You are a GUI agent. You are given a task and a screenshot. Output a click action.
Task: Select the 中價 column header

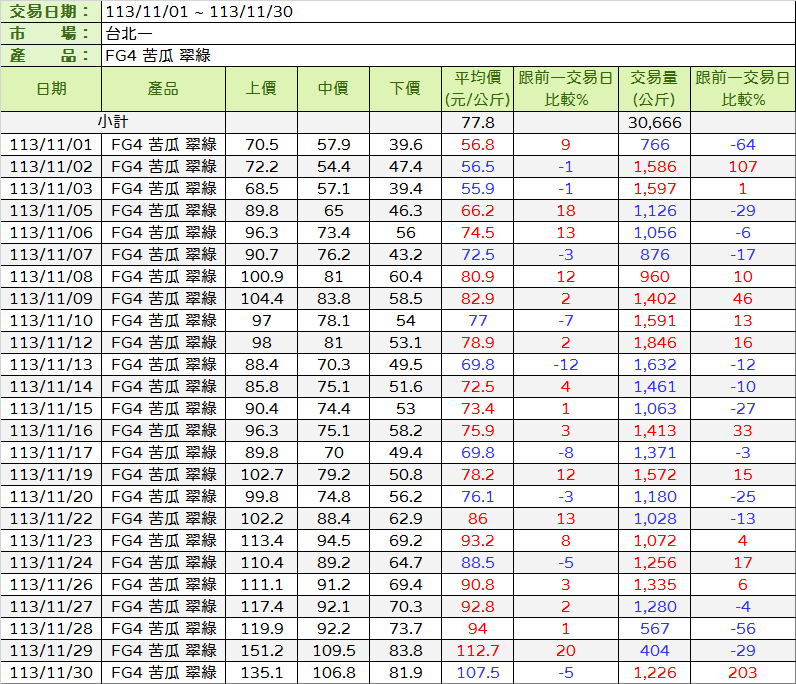click(333, 88)
